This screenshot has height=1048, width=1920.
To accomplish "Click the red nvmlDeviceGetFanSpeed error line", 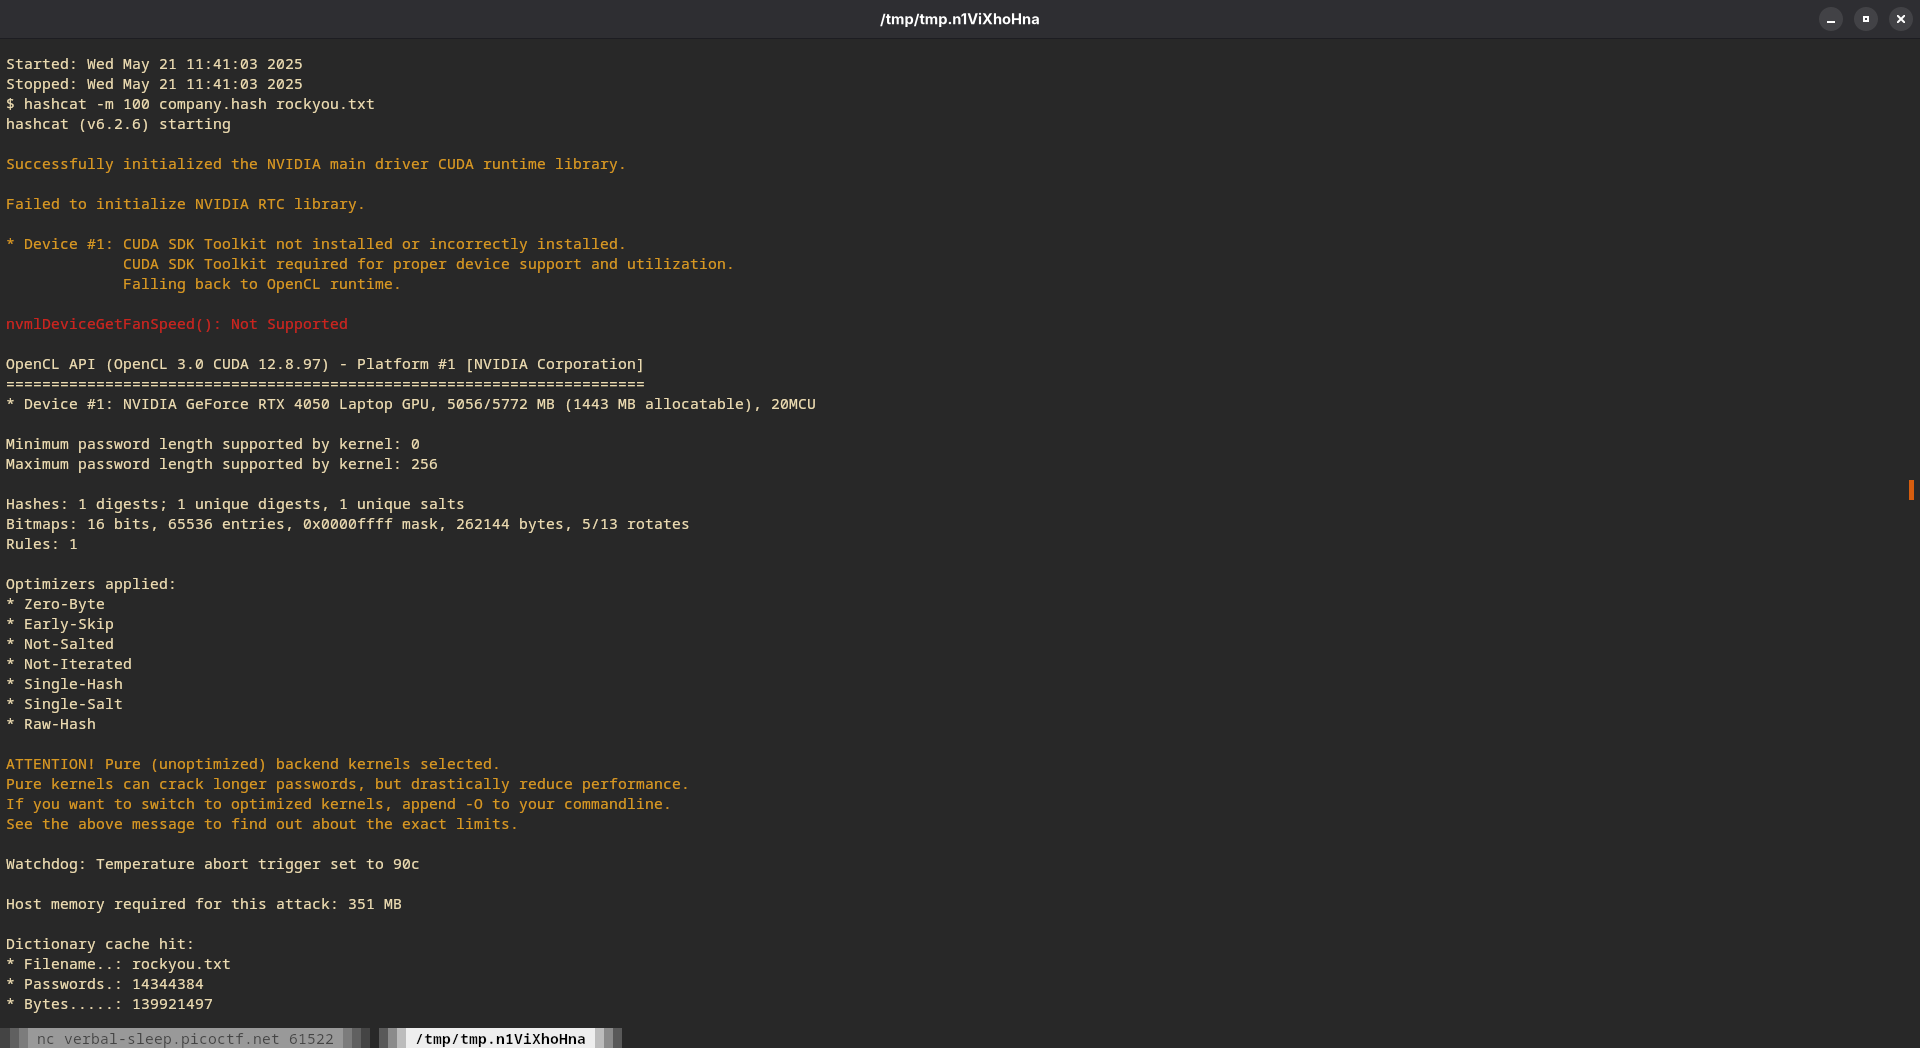I will coord(177,324).
